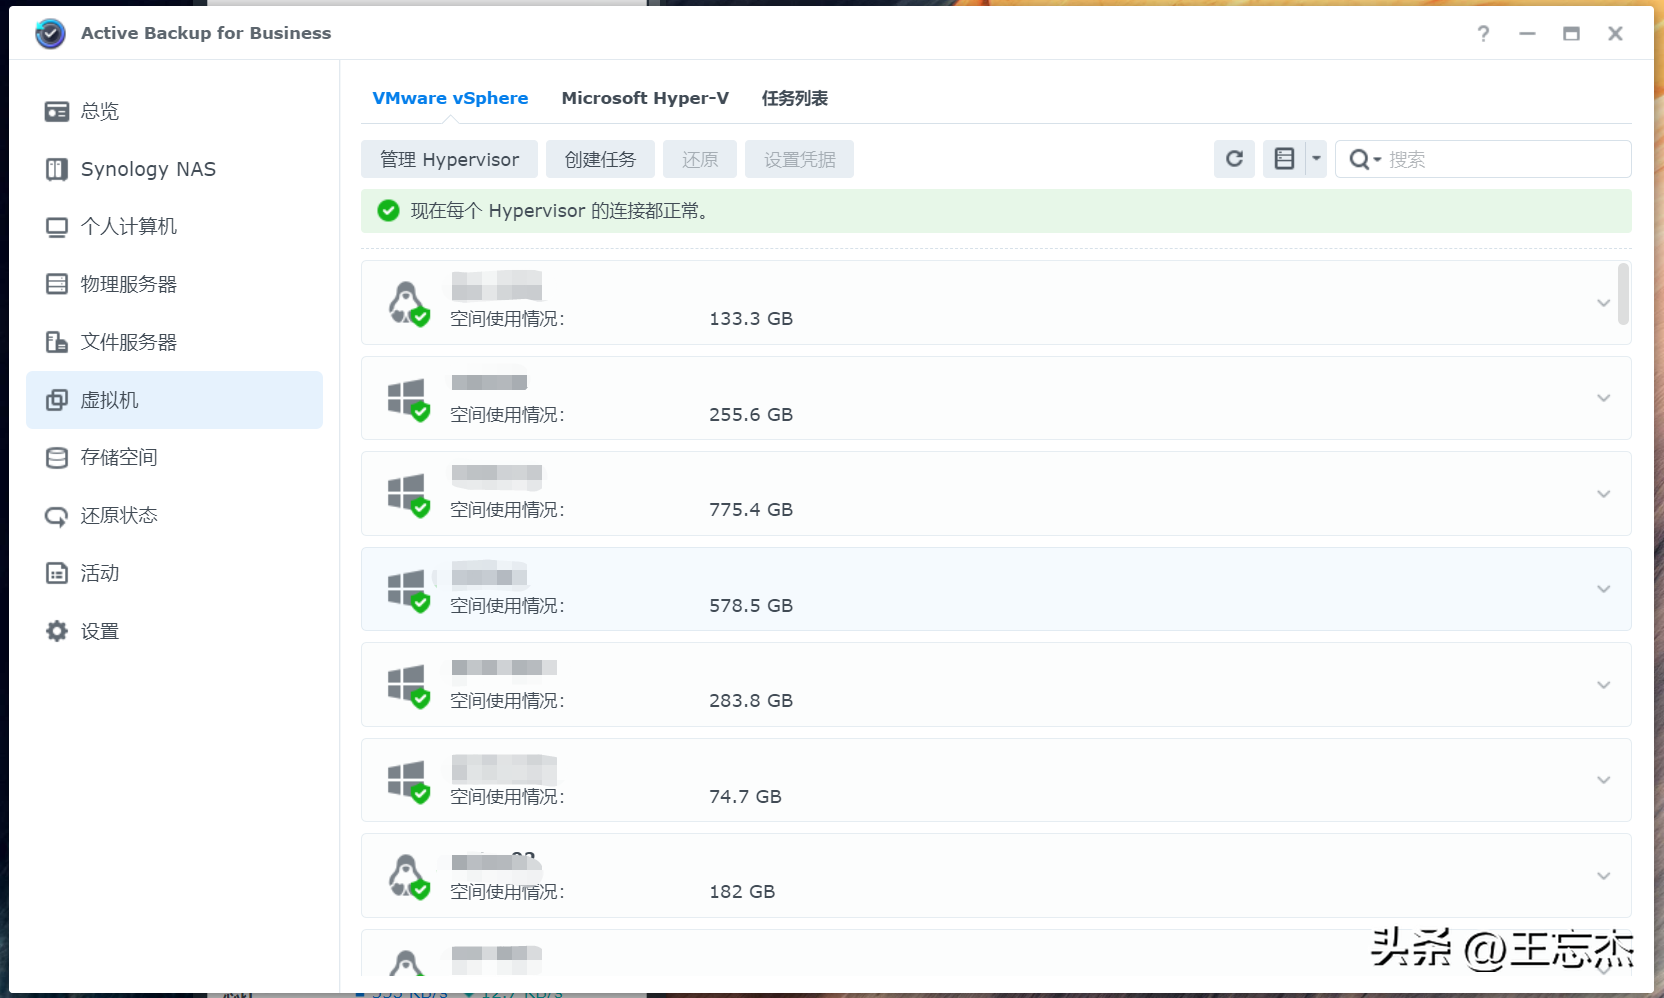
Task: Open the view mode dropdown arrow
Action: coord(1316,159)
